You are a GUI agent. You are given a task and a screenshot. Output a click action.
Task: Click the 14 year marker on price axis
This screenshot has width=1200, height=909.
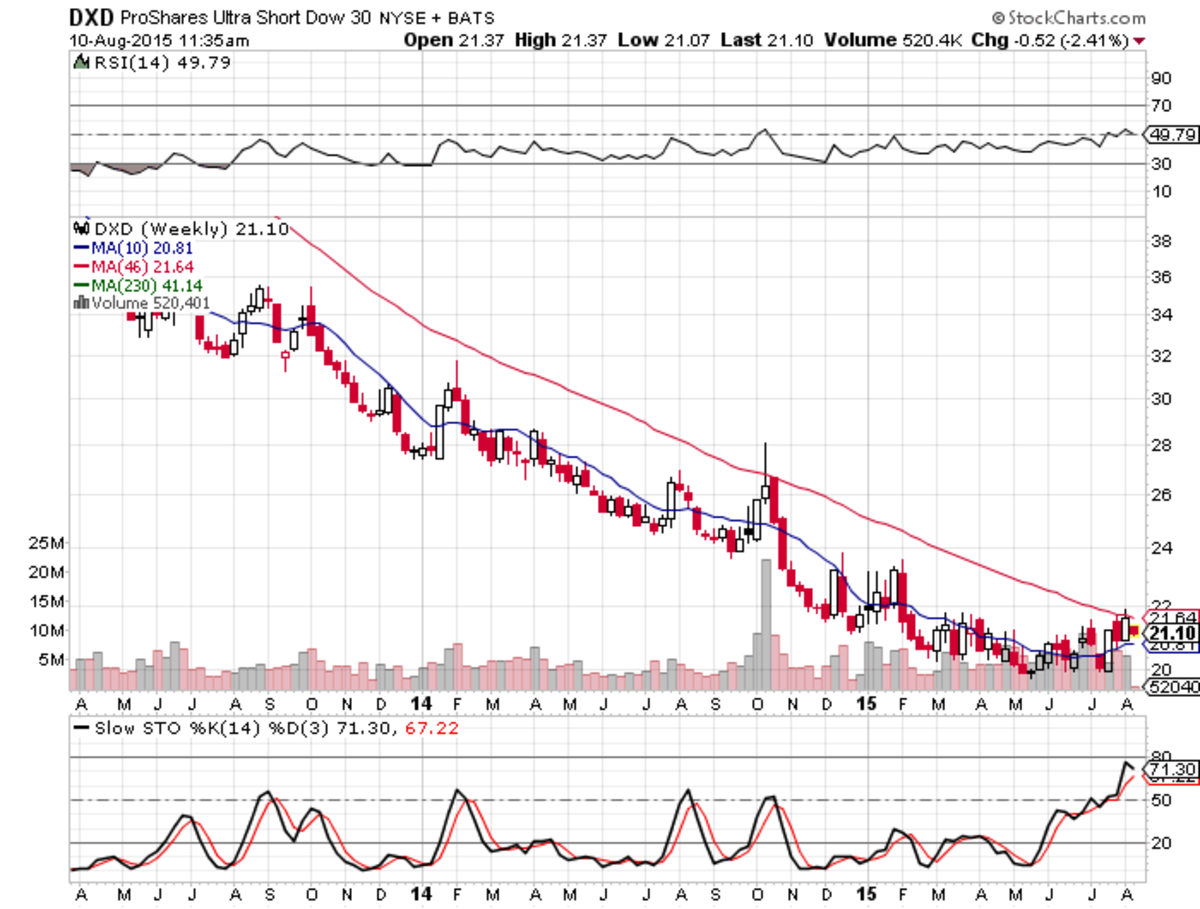click(x=421, y=704)
